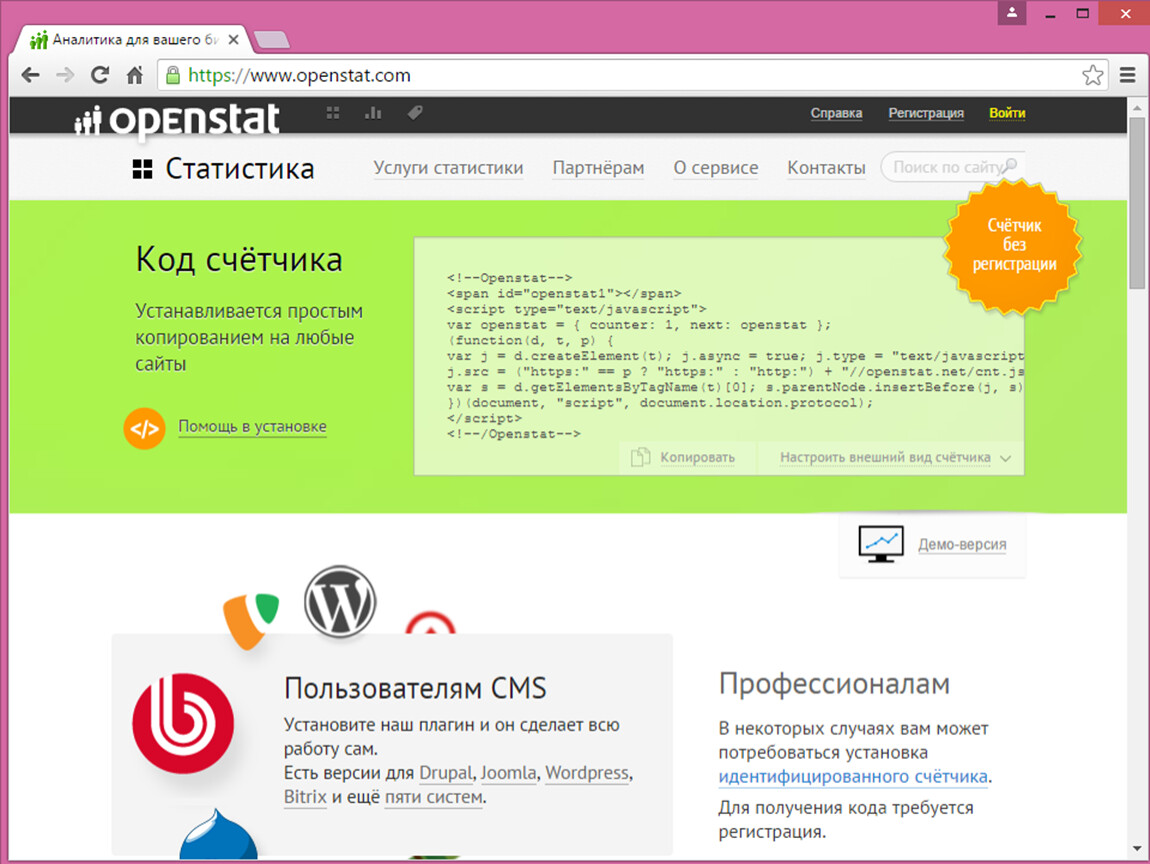Viewport: 1150px width, 864px height.
Task: Open the Партнёрам menu item
Action: (x=598, y=168)
